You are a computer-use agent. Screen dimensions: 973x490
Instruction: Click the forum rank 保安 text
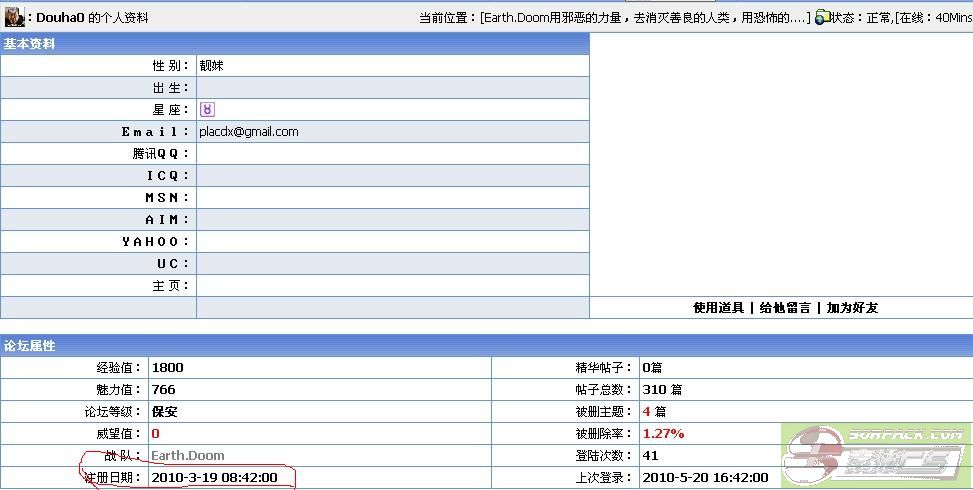[x=165, y=412]
